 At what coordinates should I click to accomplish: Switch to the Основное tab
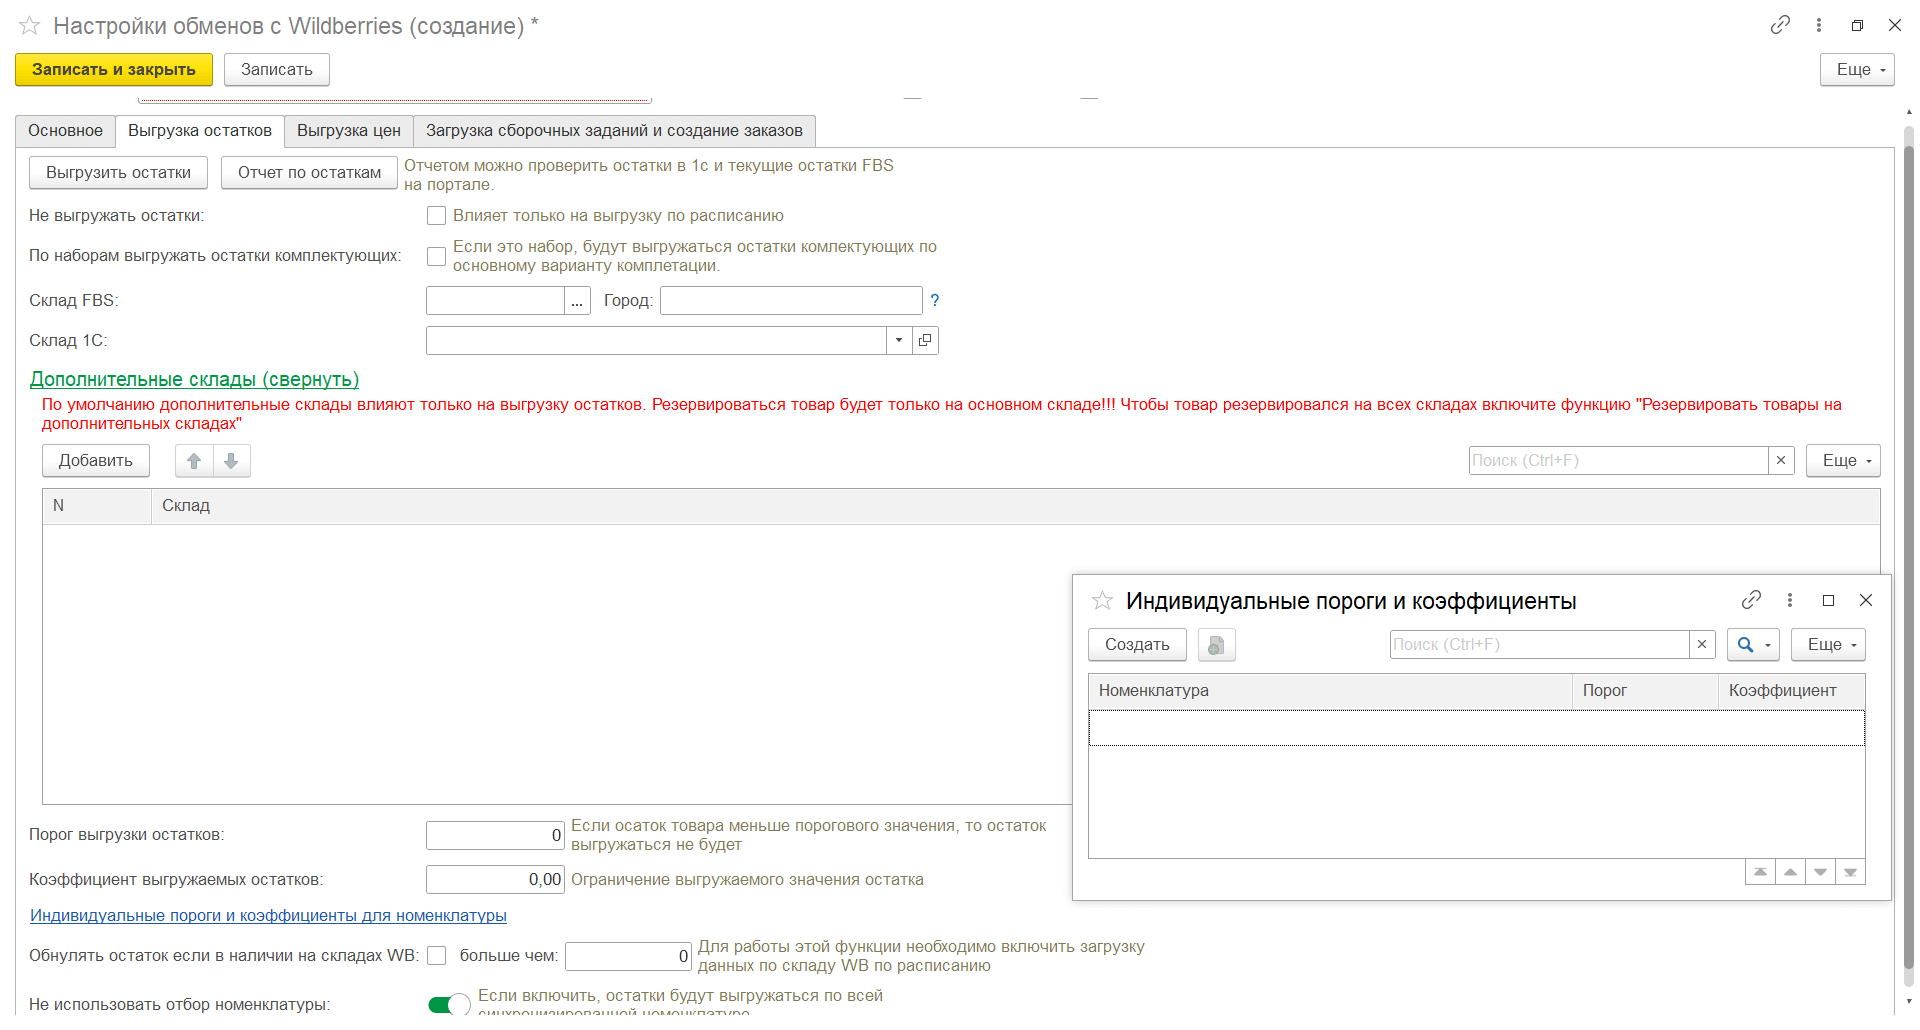pos(65,131)
